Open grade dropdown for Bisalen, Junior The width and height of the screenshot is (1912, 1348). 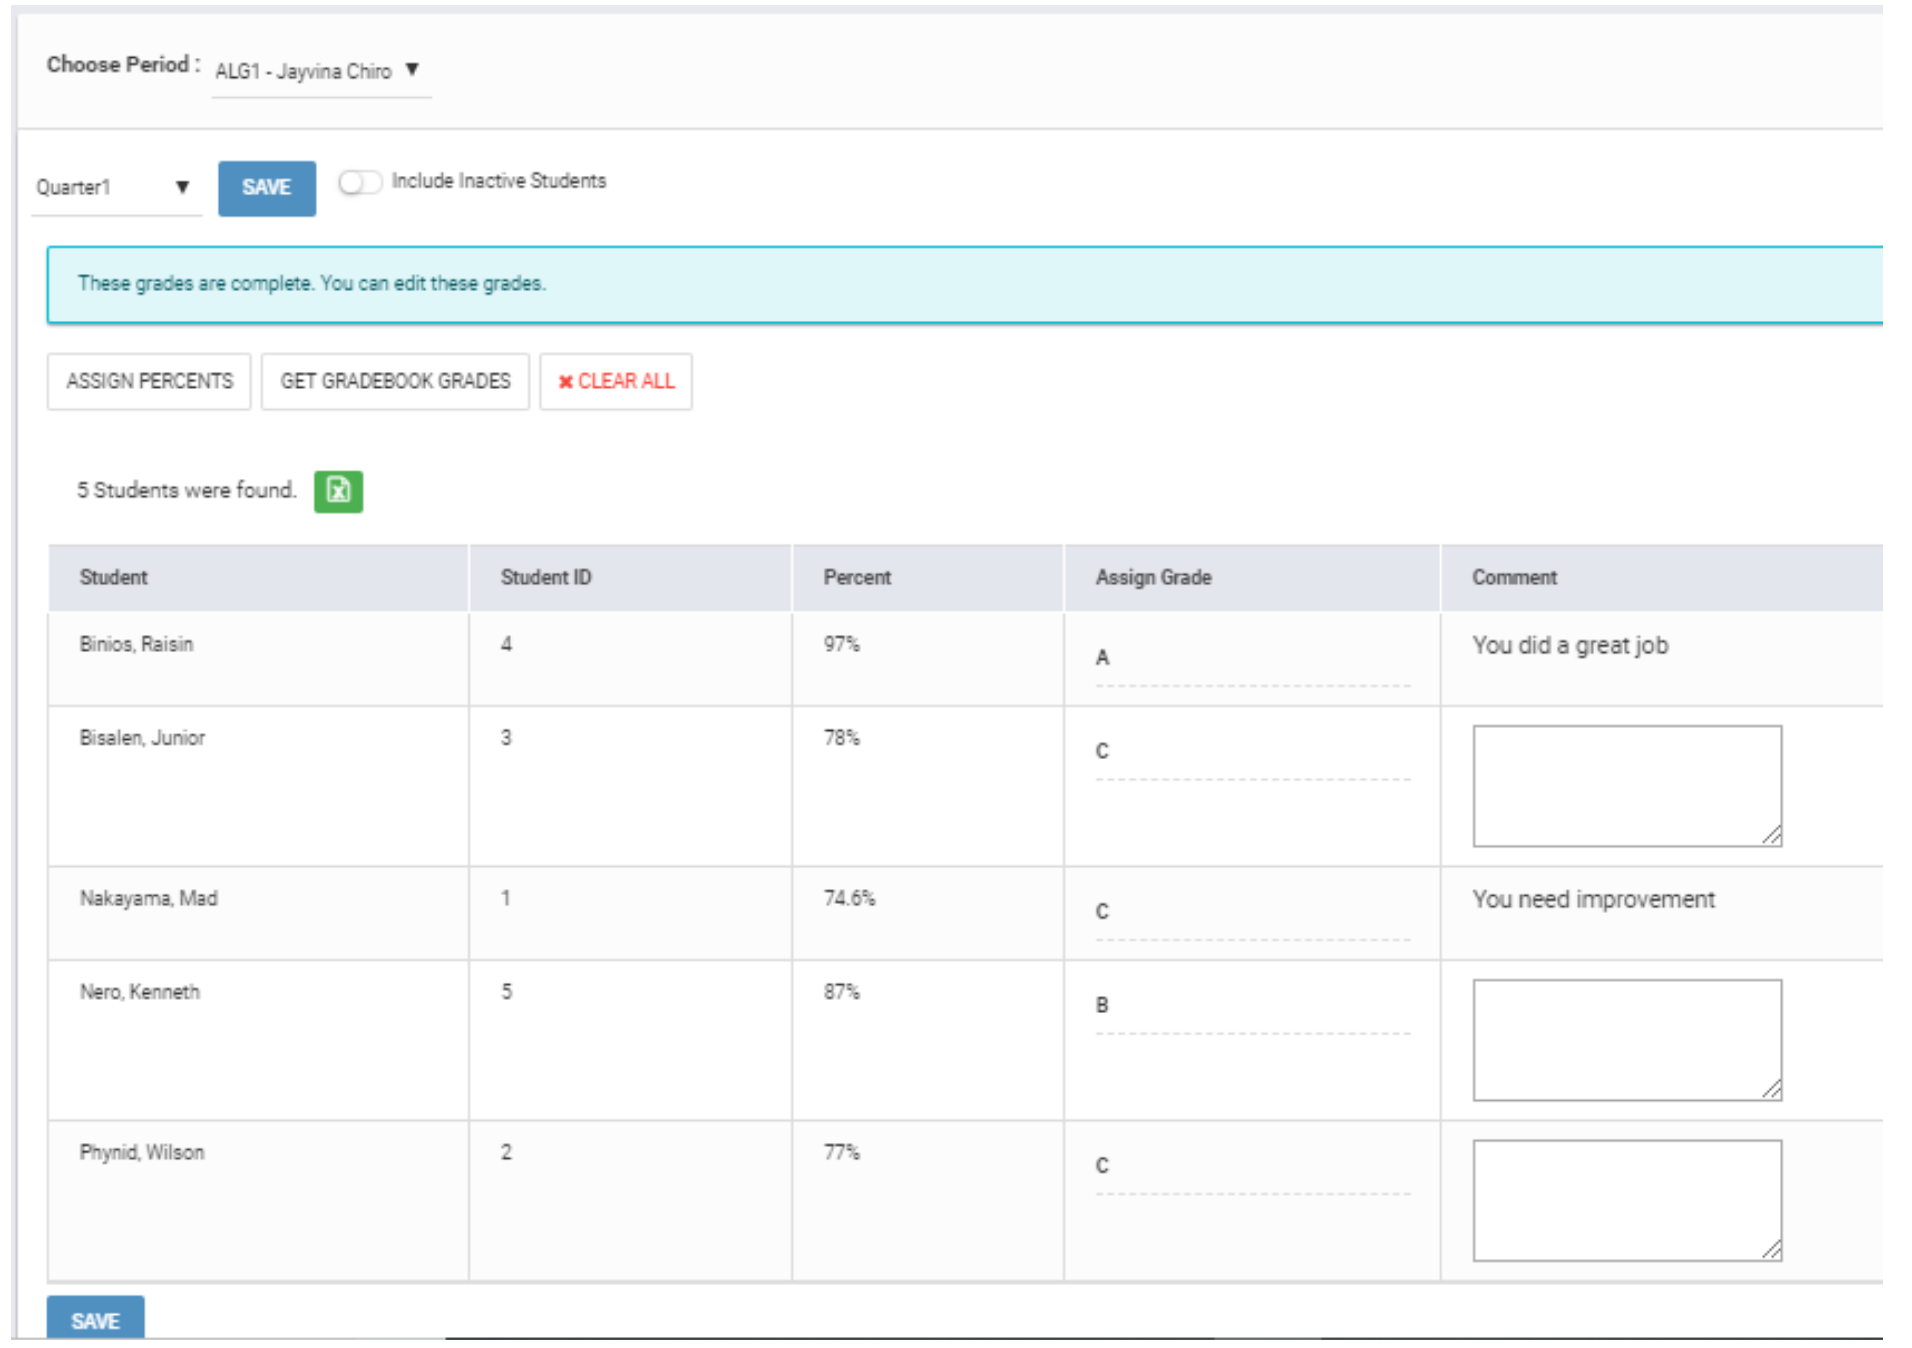[1251, 752]
